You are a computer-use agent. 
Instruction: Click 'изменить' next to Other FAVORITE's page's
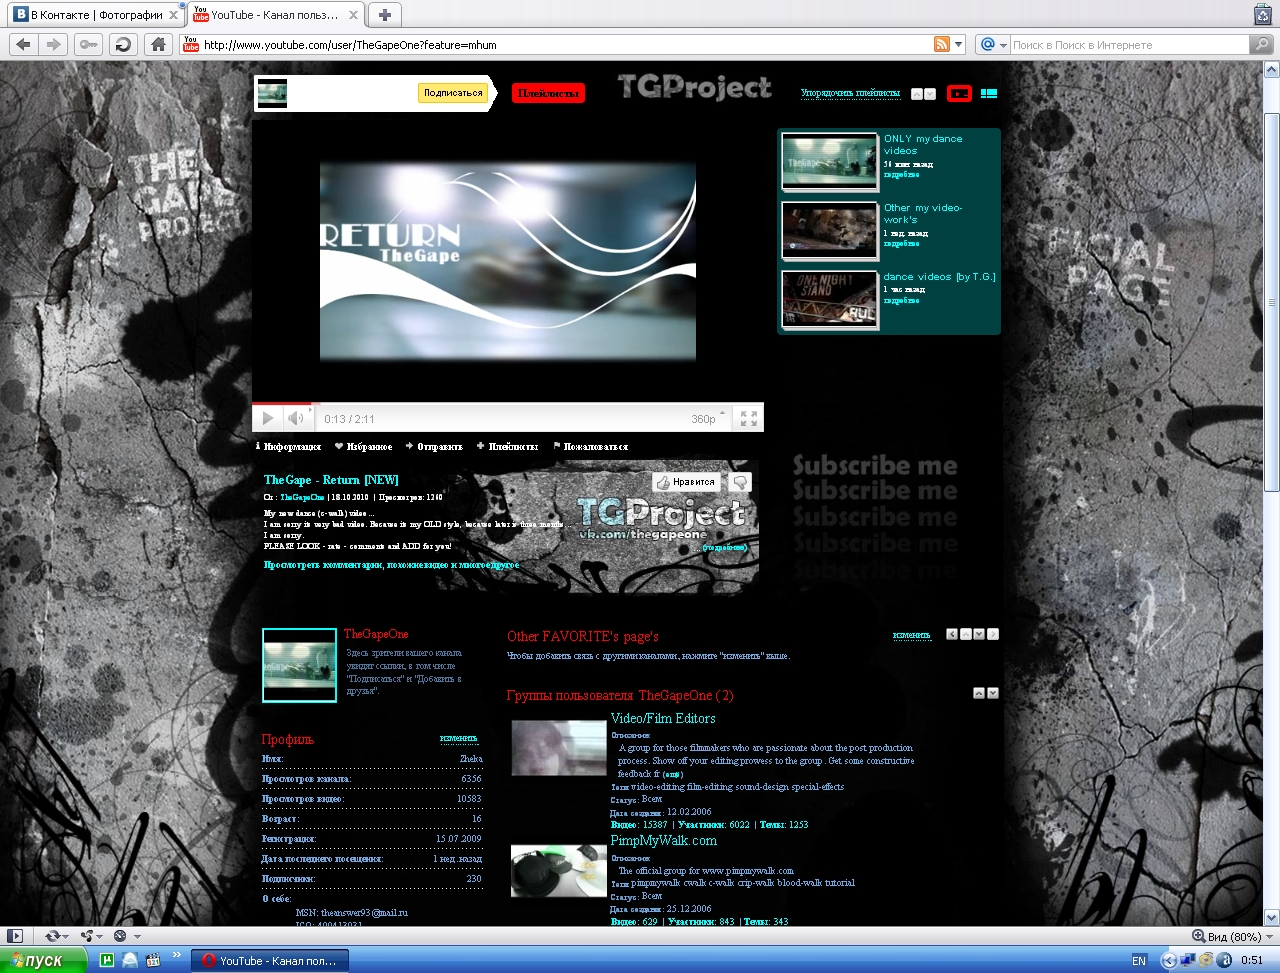pos(911,635)
